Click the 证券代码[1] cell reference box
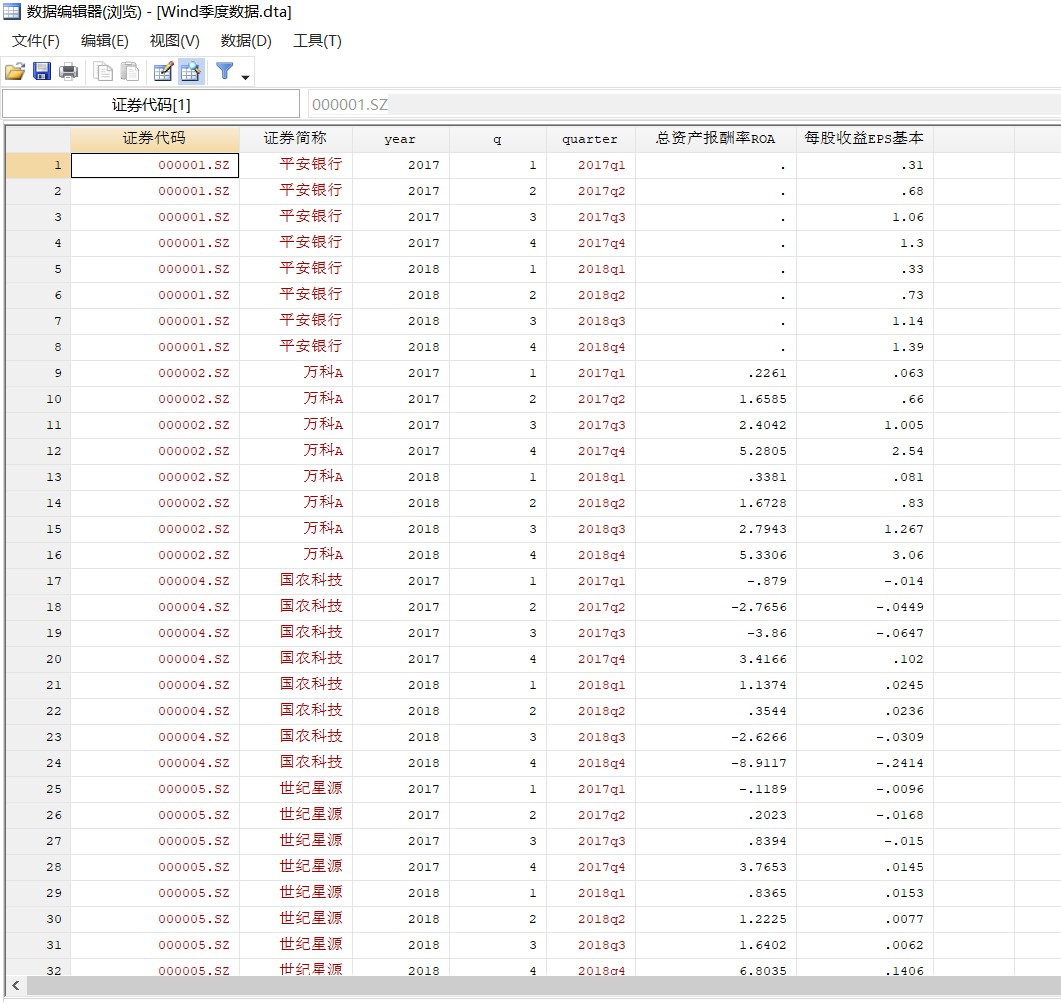This screenshot has width=1061, height=1005. [151, 104]
